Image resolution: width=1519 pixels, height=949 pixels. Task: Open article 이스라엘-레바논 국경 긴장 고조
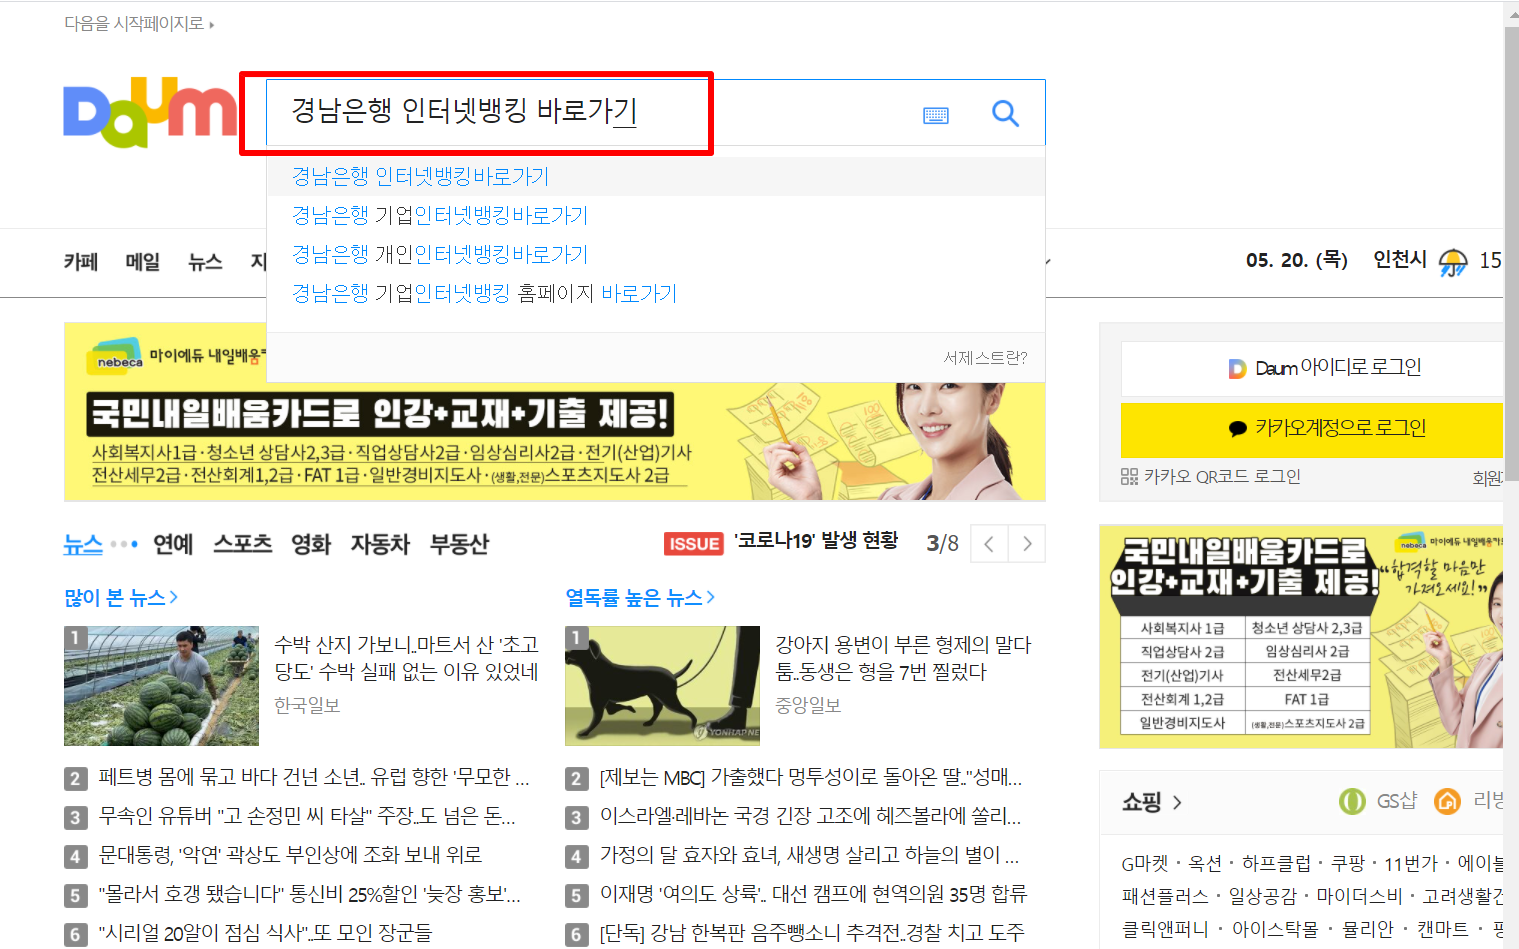point(810,816)
